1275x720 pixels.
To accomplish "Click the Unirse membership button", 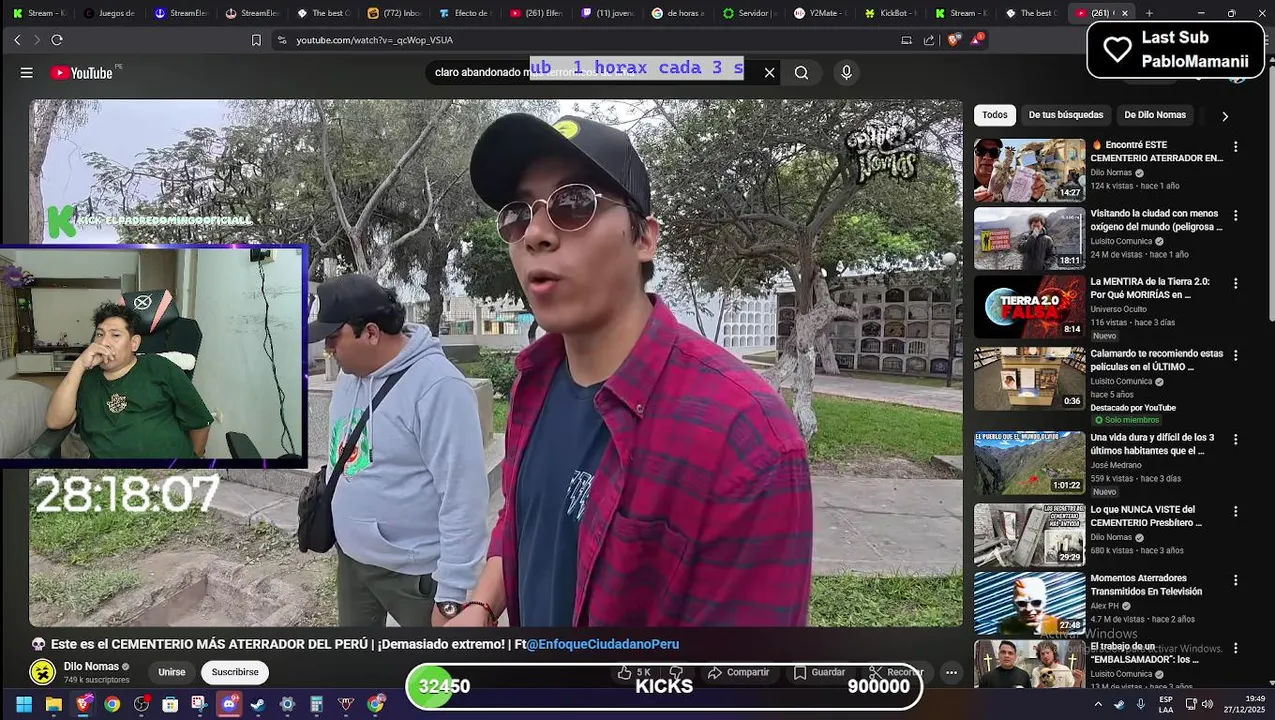I will 172,672.
